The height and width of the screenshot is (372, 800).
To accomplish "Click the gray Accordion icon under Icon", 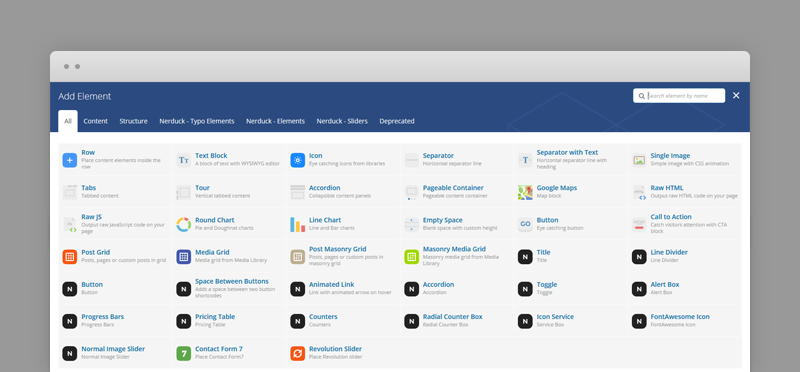I will pyautogui.click(x=297, y=192).
